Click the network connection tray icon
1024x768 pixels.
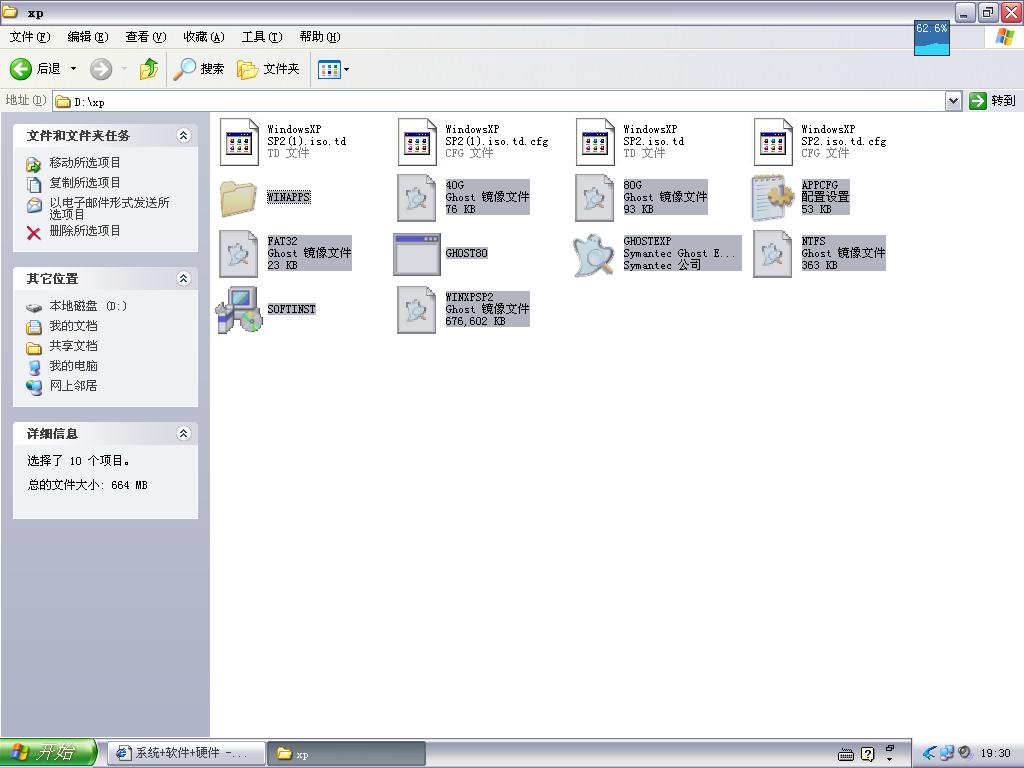[947, 754]
